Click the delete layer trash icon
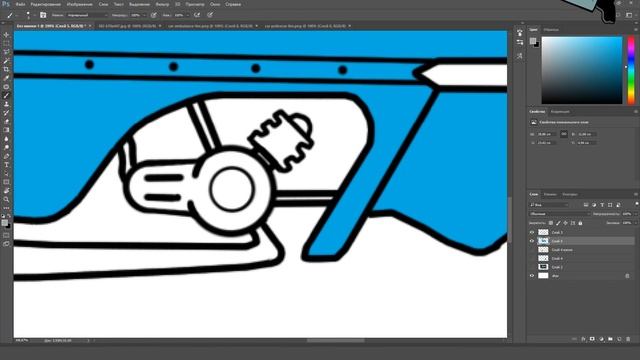This screenshot has width=640, height=360. pos(628,339)
